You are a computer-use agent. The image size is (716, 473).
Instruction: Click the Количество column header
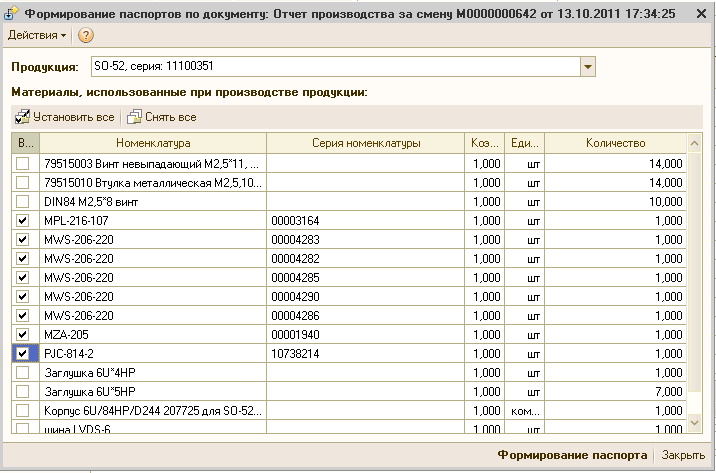click(x=616, y=143)
